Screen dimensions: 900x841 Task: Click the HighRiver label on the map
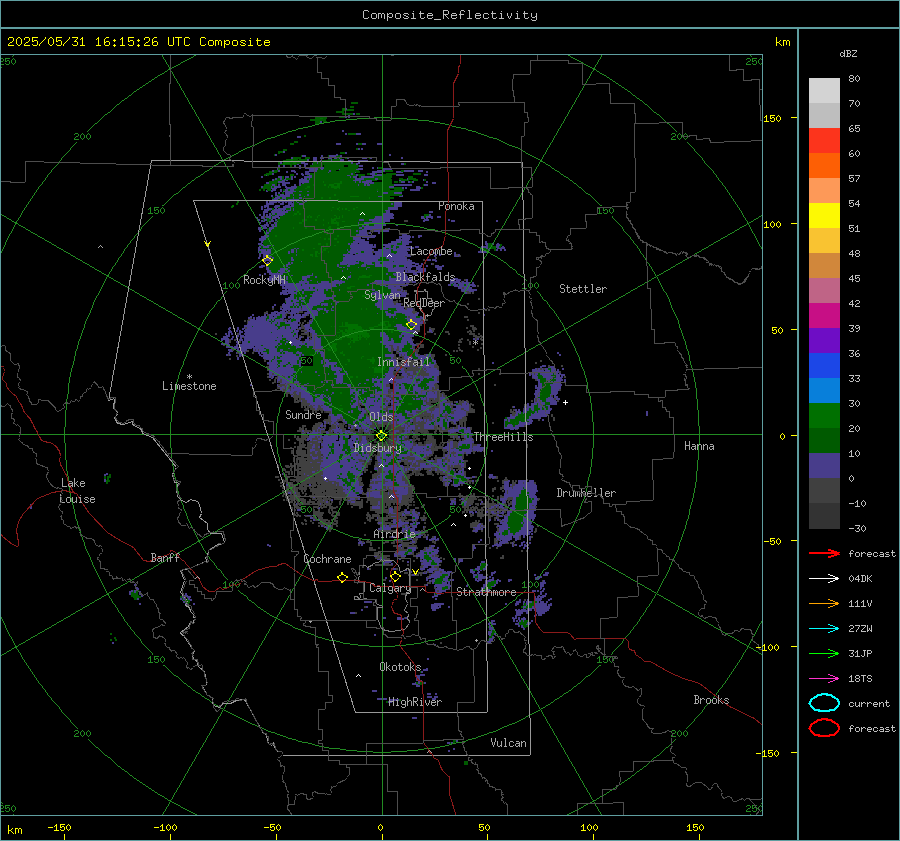tap(415, 702)
